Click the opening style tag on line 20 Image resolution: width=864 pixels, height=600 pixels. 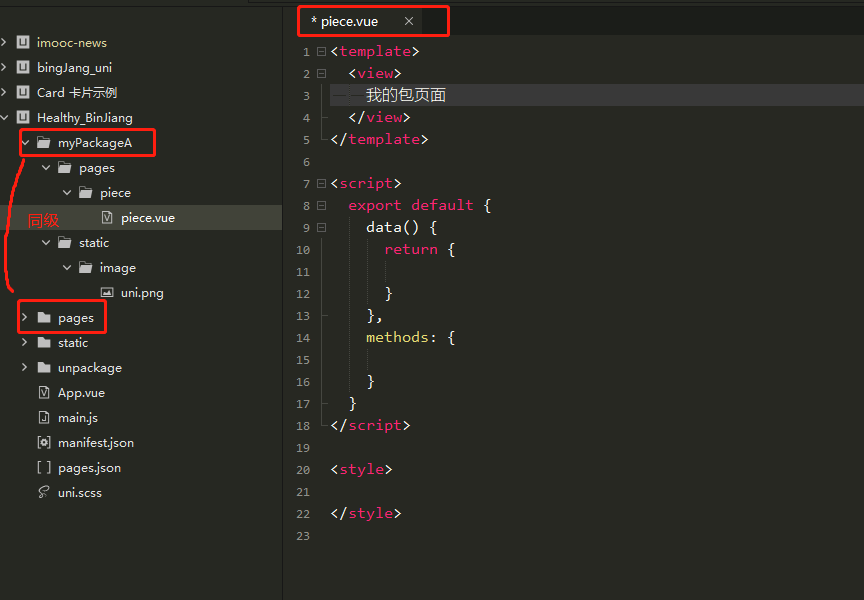point(361,469)
